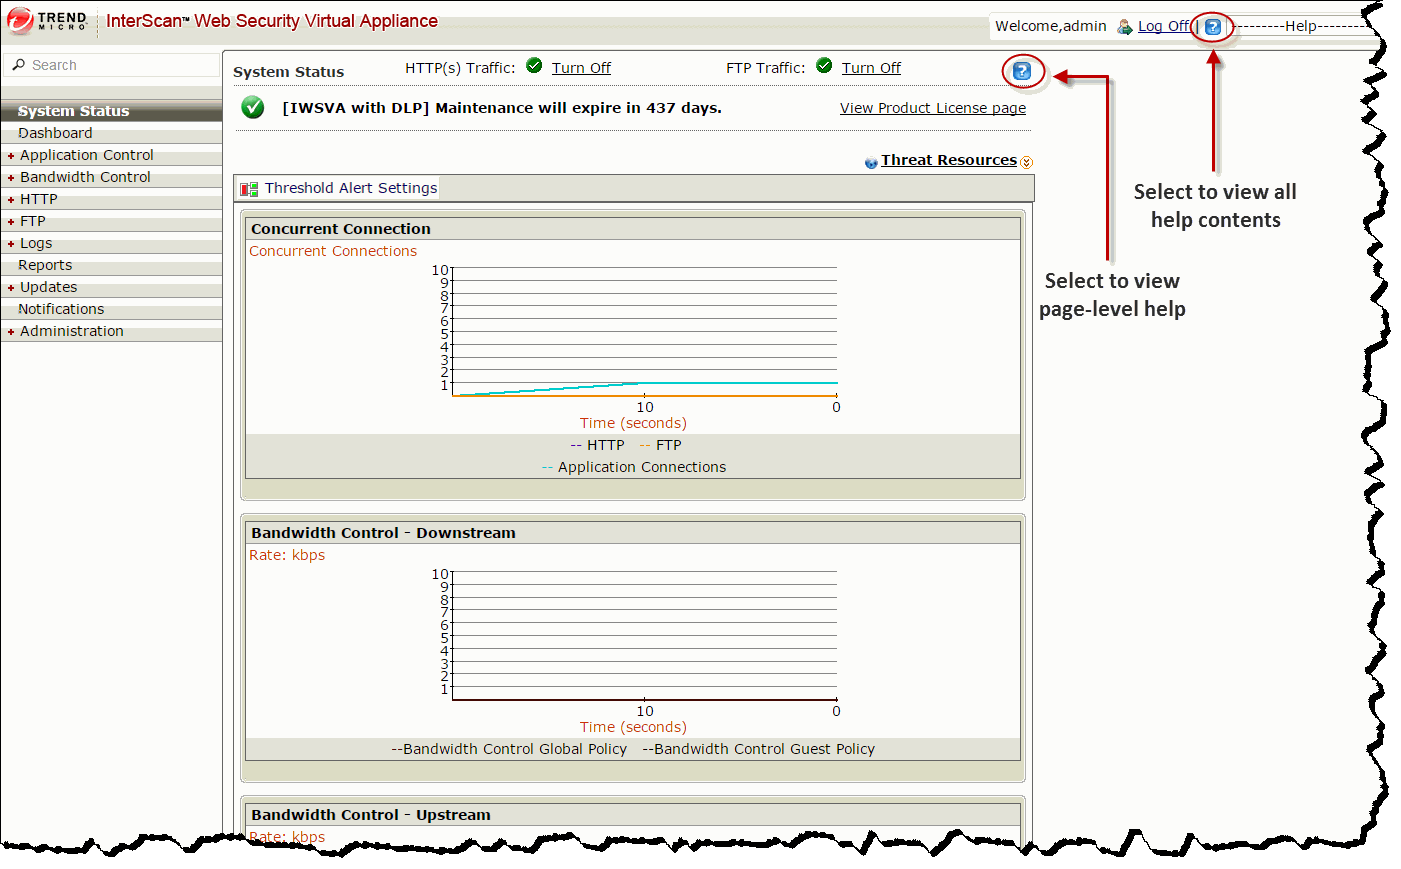Click the green status icon near the maintenance message
This screenshot has width=1401, height=869.
coord(252,107)
